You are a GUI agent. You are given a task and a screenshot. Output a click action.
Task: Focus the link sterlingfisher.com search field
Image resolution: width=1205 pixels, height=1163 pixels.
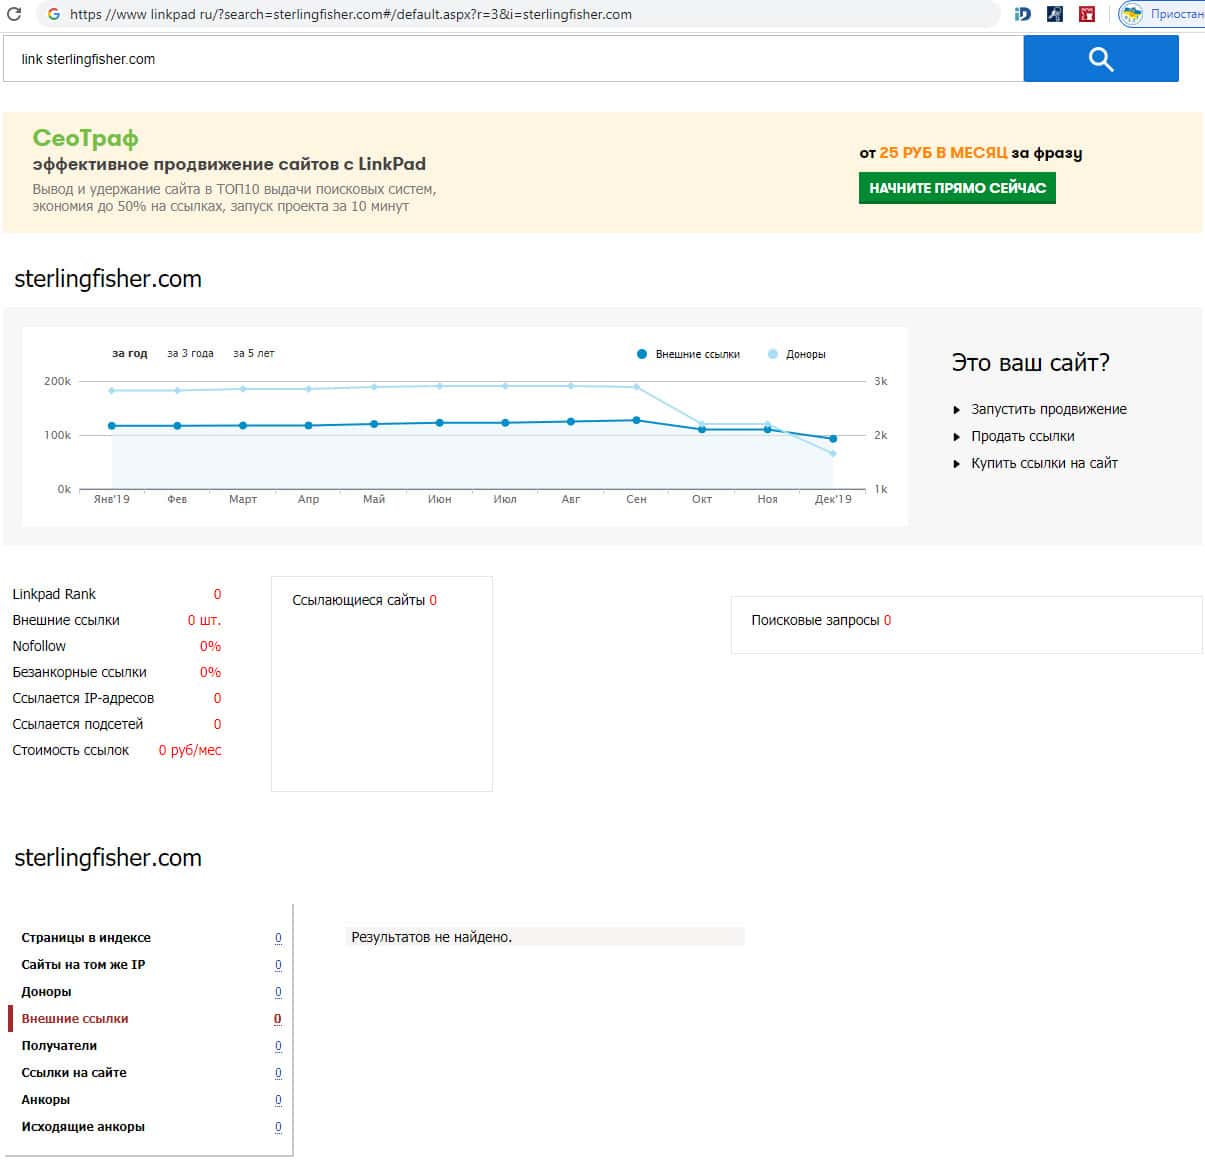(512, 59)
